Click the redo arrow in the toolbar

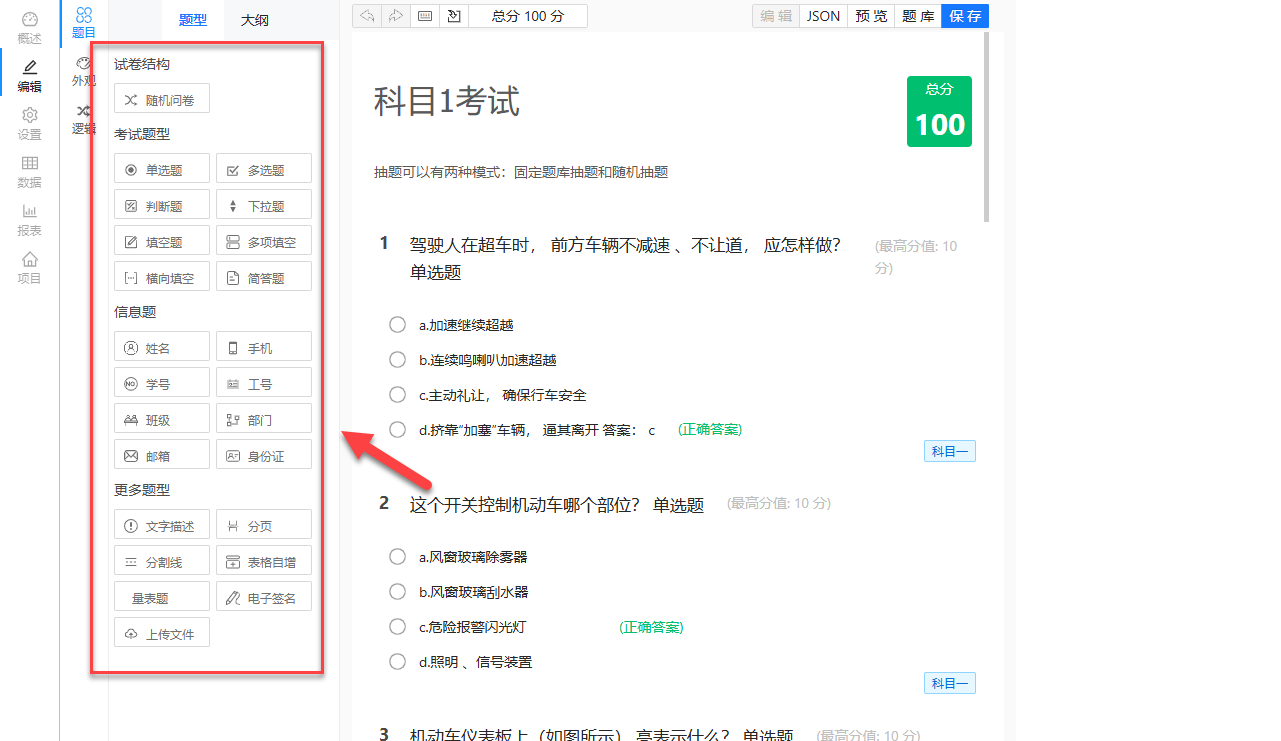(396, 16)
